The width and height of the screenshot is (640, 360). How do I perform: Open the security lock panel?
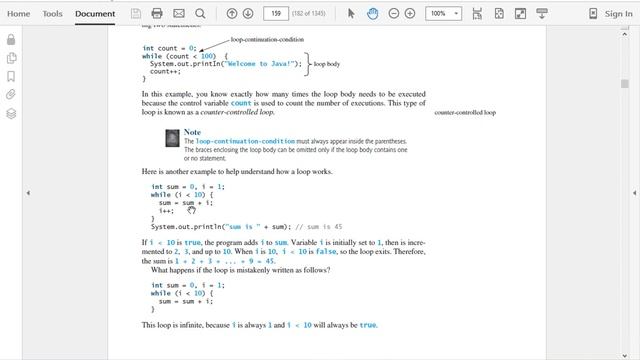click(x=11, y=40)
